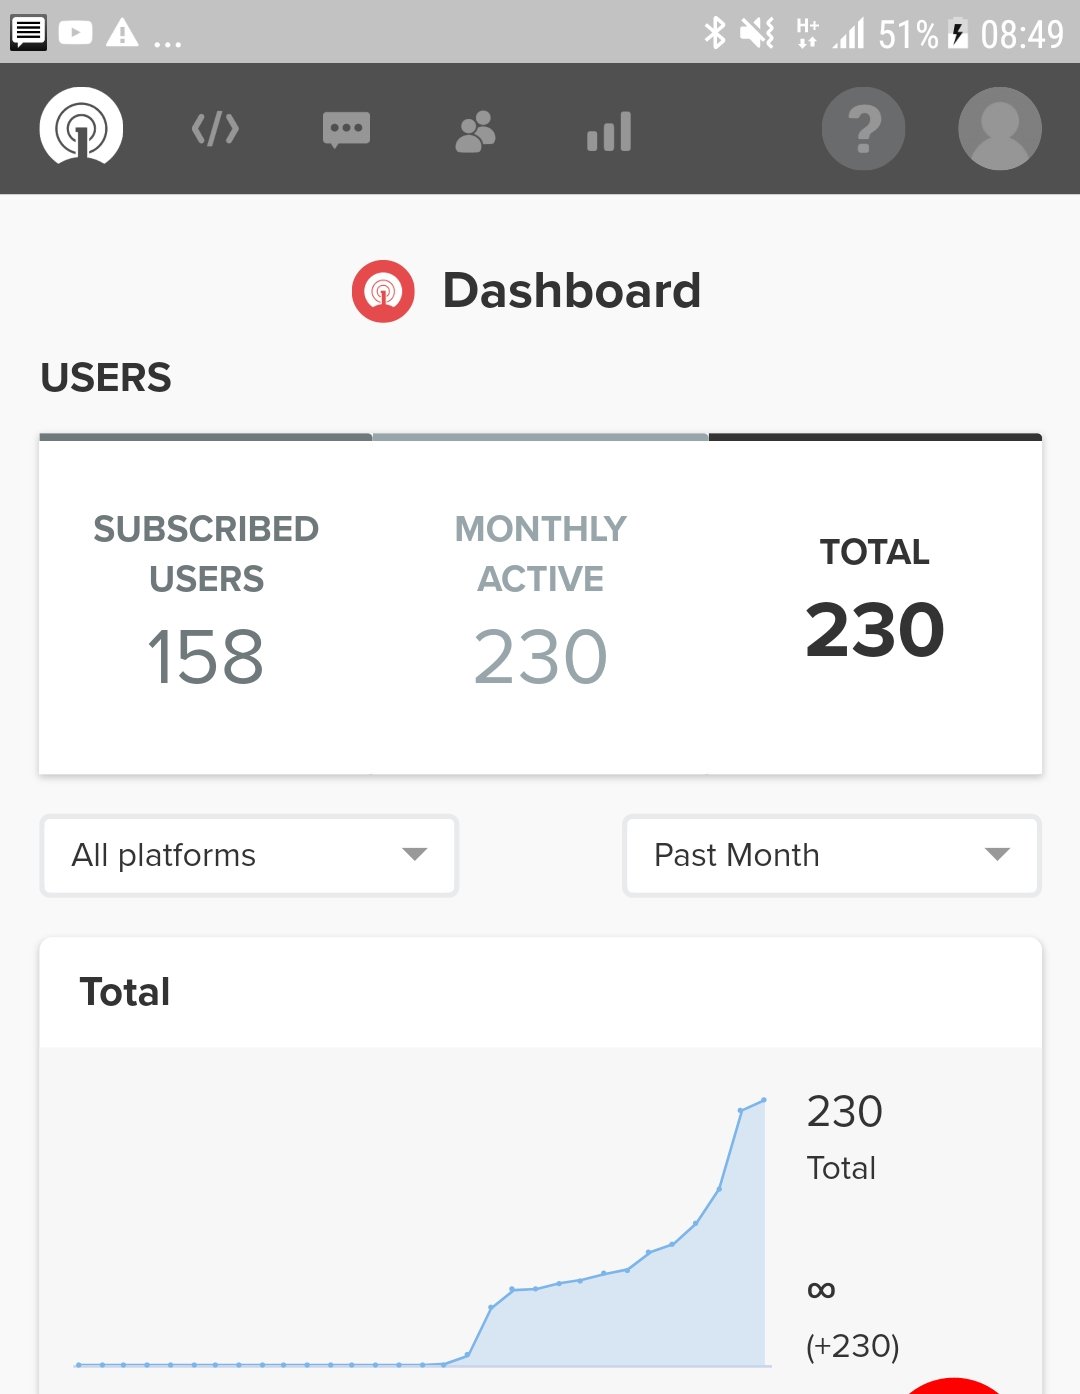The width and height of the screenshot is (1080, 1394).
Task: Open the OneSignal home logo
Action: pos(81,128)
